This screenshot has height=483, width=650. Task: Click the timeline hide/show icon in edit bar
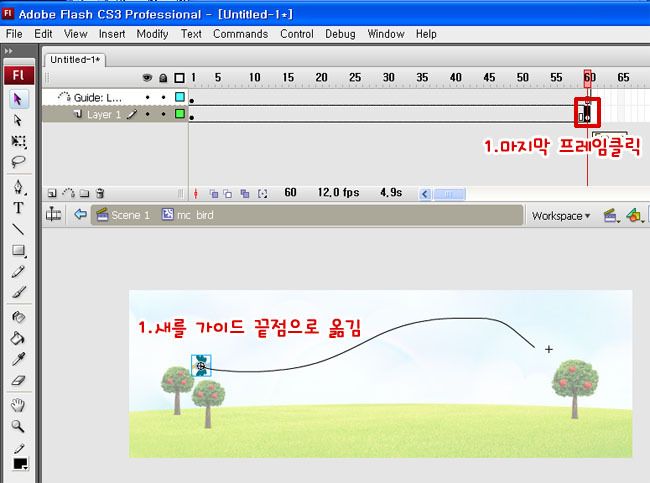point(53,214)
